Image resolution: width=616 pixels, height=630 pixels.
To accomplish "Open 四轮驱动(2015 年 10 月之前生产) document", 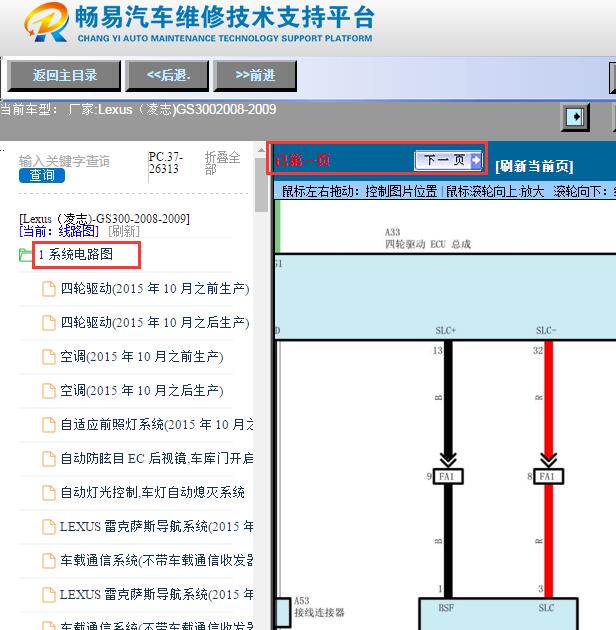I will [155, 288].
